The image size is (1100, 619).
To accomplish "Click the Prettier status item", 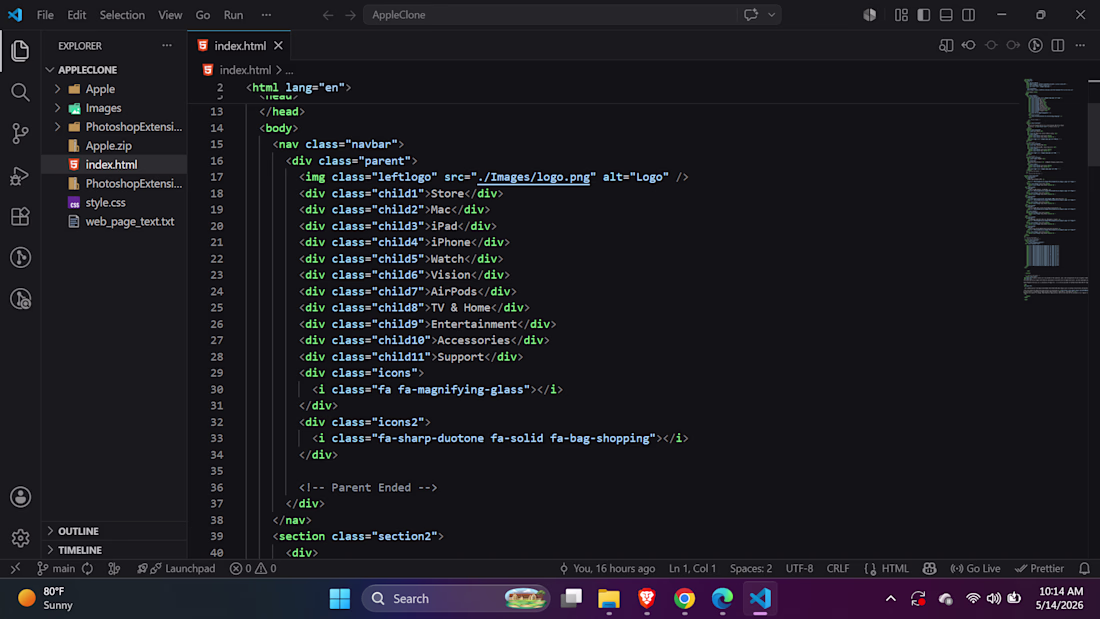I will (1040, 568).
